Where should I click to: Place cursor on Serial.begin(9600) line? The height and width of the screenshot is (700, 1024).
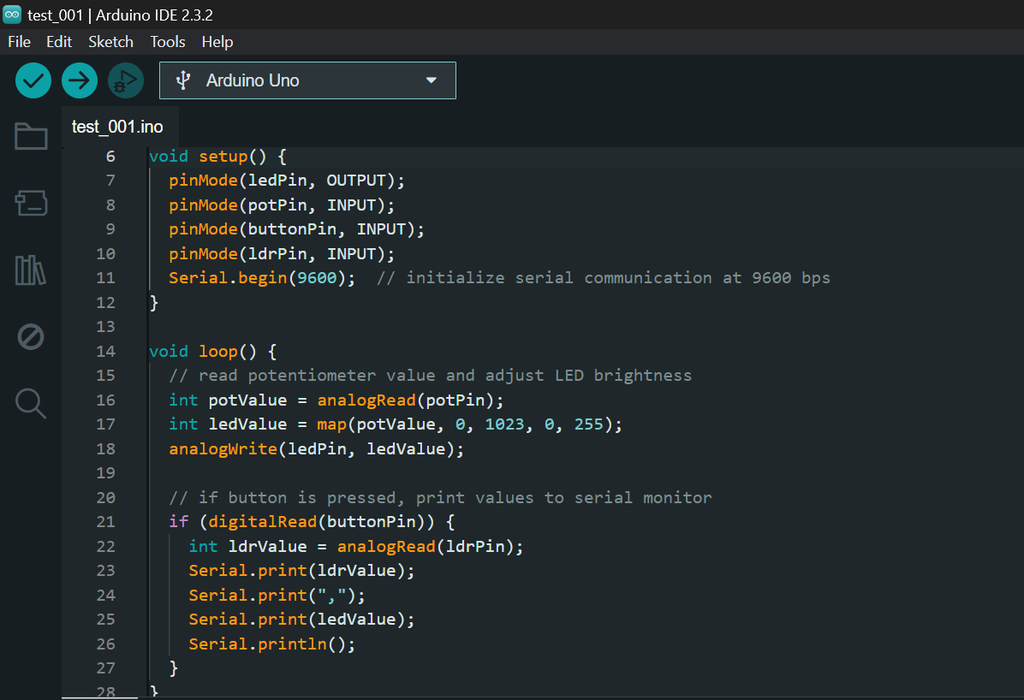click(x=262, y=278)
